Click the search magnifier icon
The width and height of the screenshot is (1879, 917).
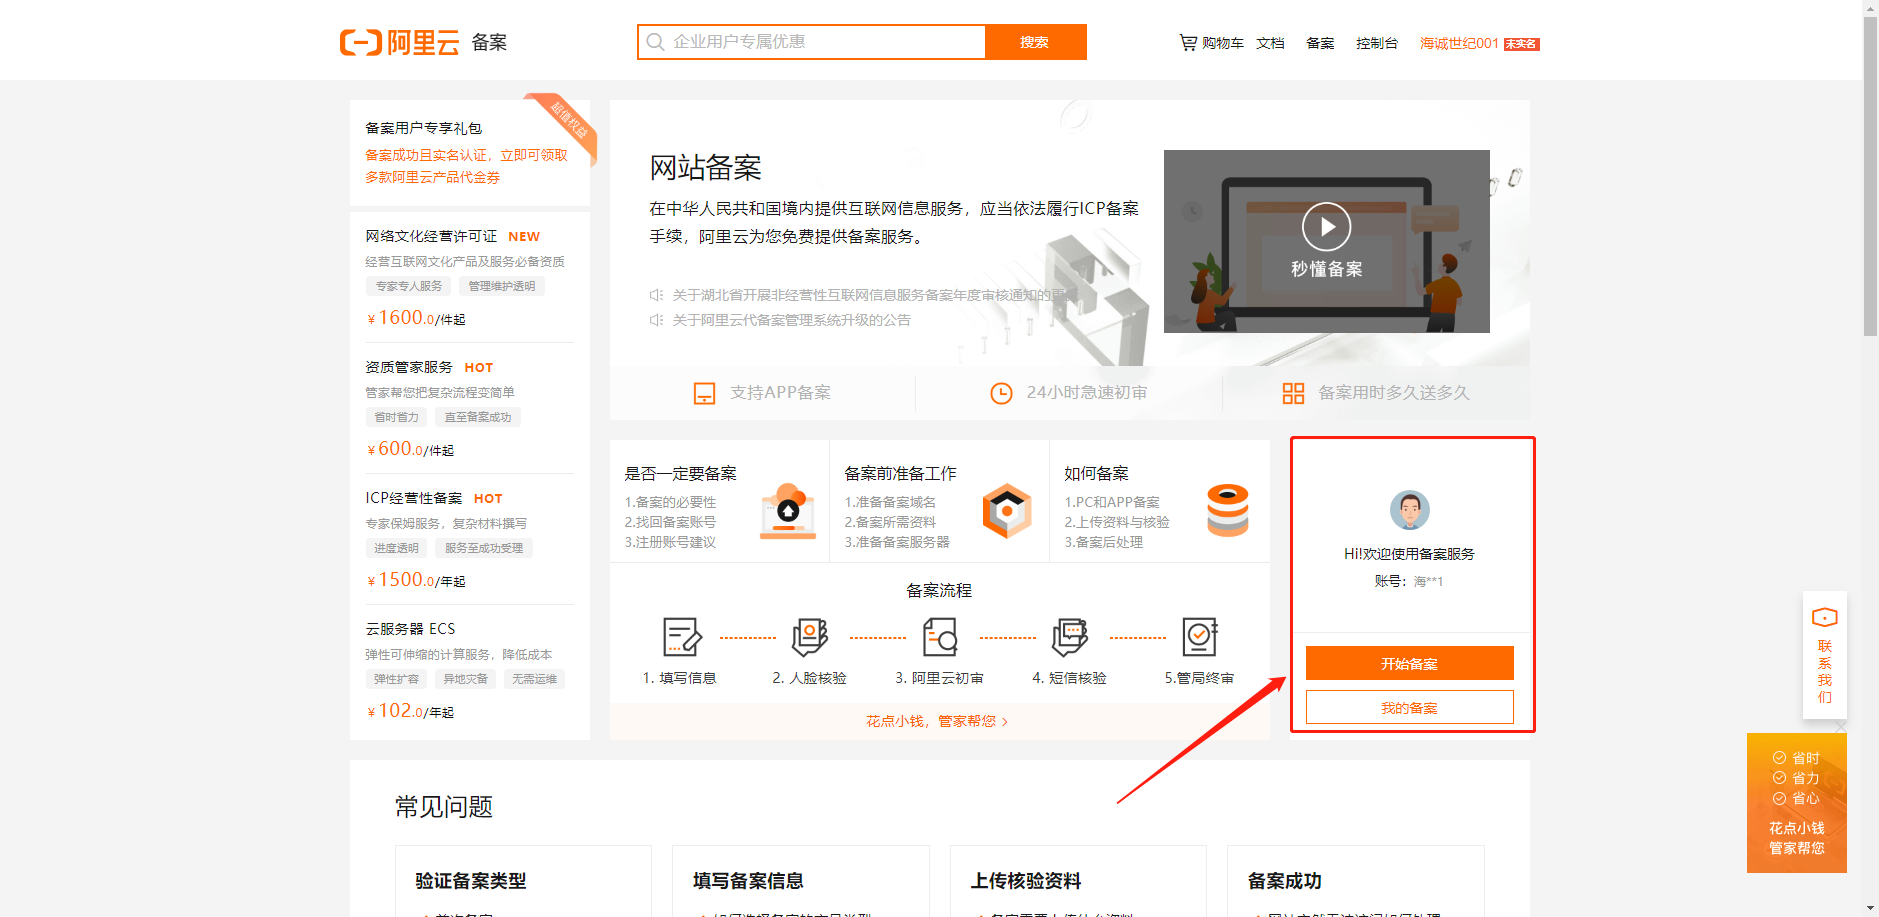tap(655, 42)
